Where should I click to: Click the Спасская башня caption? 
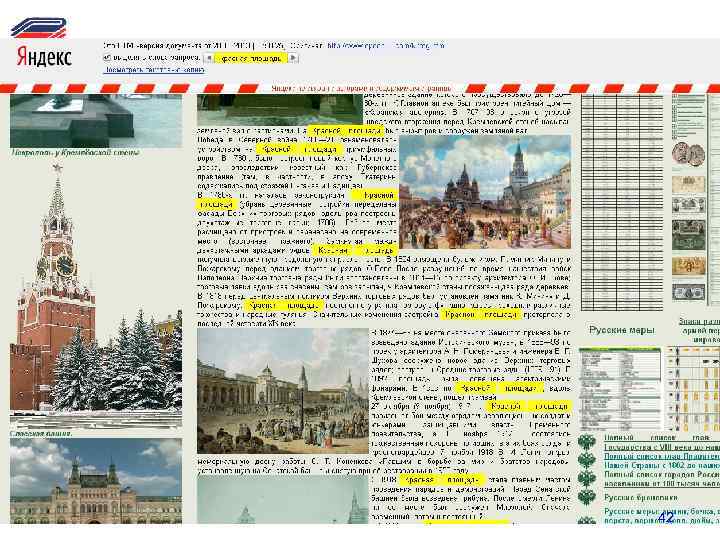41,433
